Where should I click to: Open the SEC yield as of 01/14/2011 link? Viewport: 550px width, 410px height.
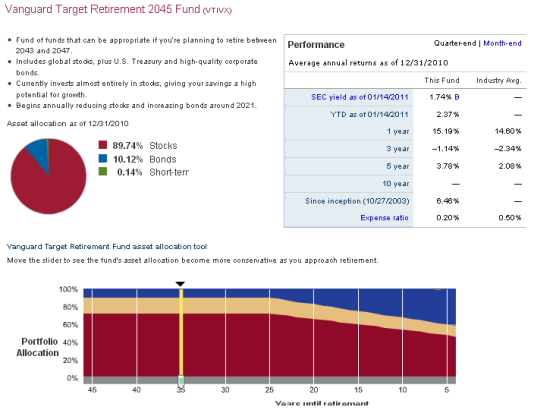[360, 97]
